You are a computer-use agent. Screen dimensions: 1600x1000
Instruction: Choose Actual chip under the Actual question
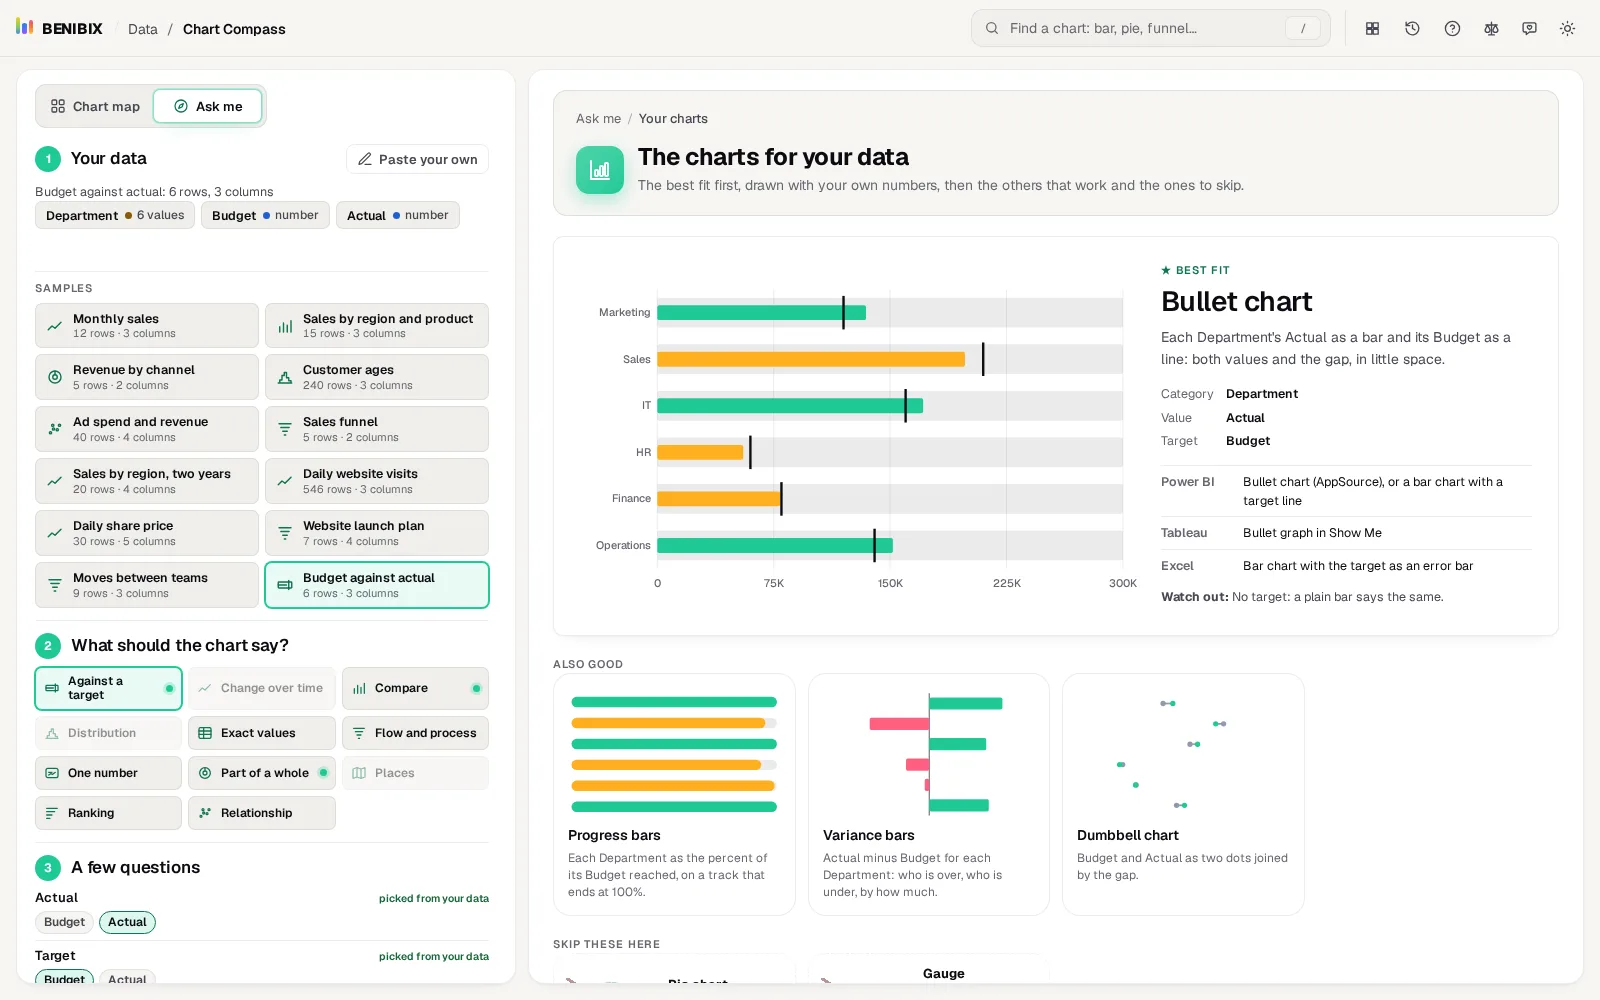127,922
